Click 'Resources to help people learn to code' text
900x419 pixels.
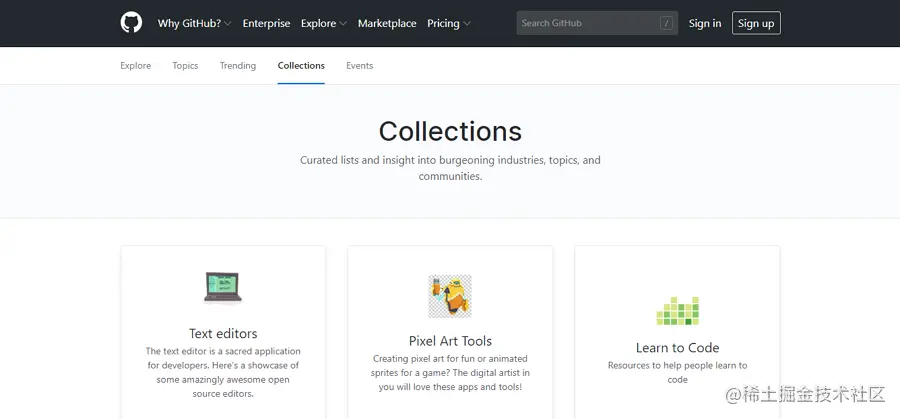677,373
